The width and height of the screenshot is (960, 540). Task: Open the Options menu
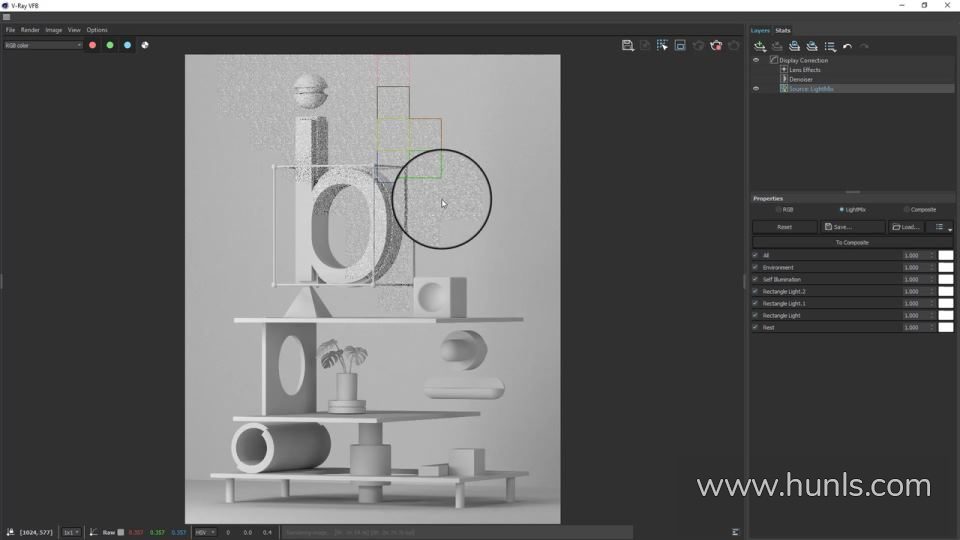[x=97, y=30]
